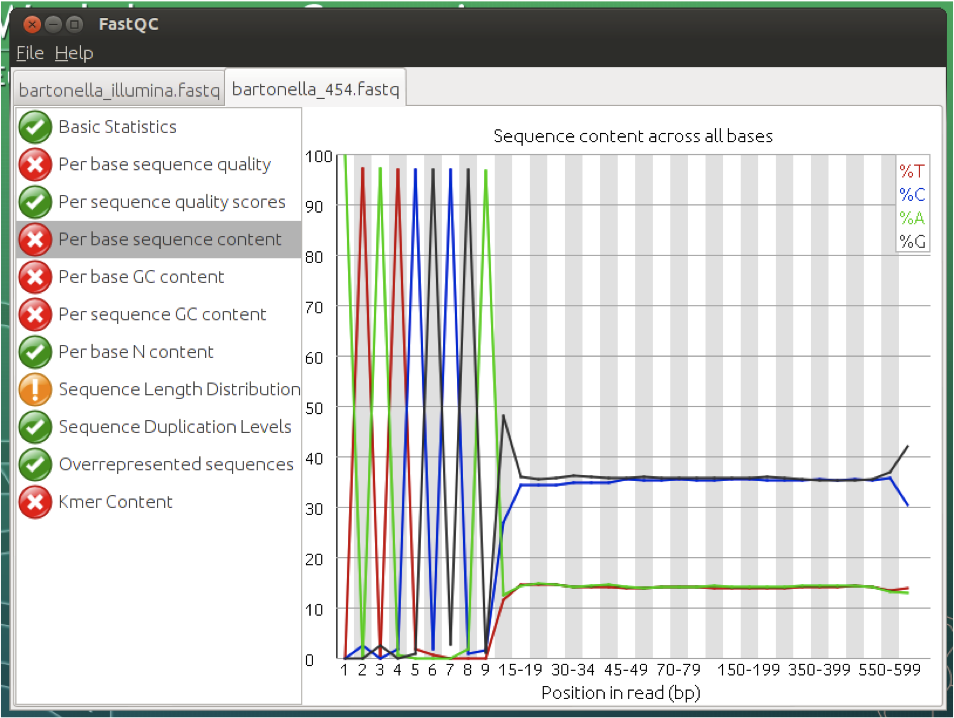954x718 pixels.
Task: Click the red fail icon for Per base sequence quality
Action: [x=35, y=164]
